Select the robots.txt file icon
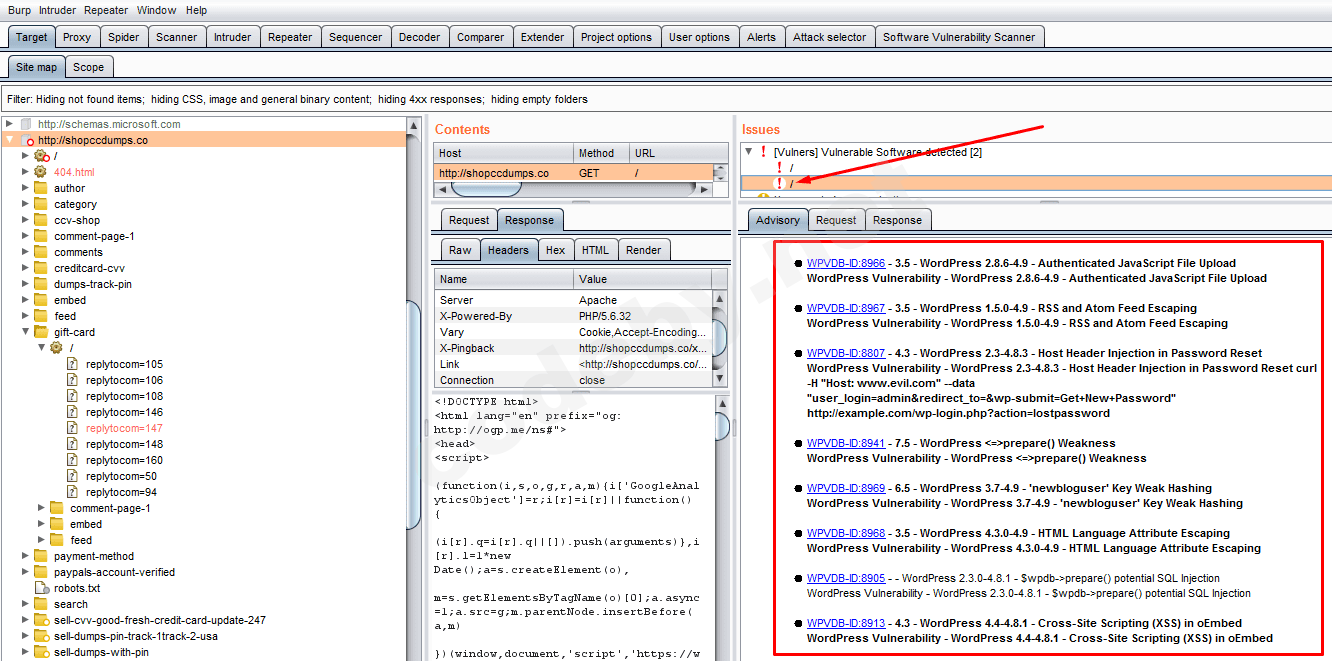This screenshot has height=661, width=1332. (41, 588)
